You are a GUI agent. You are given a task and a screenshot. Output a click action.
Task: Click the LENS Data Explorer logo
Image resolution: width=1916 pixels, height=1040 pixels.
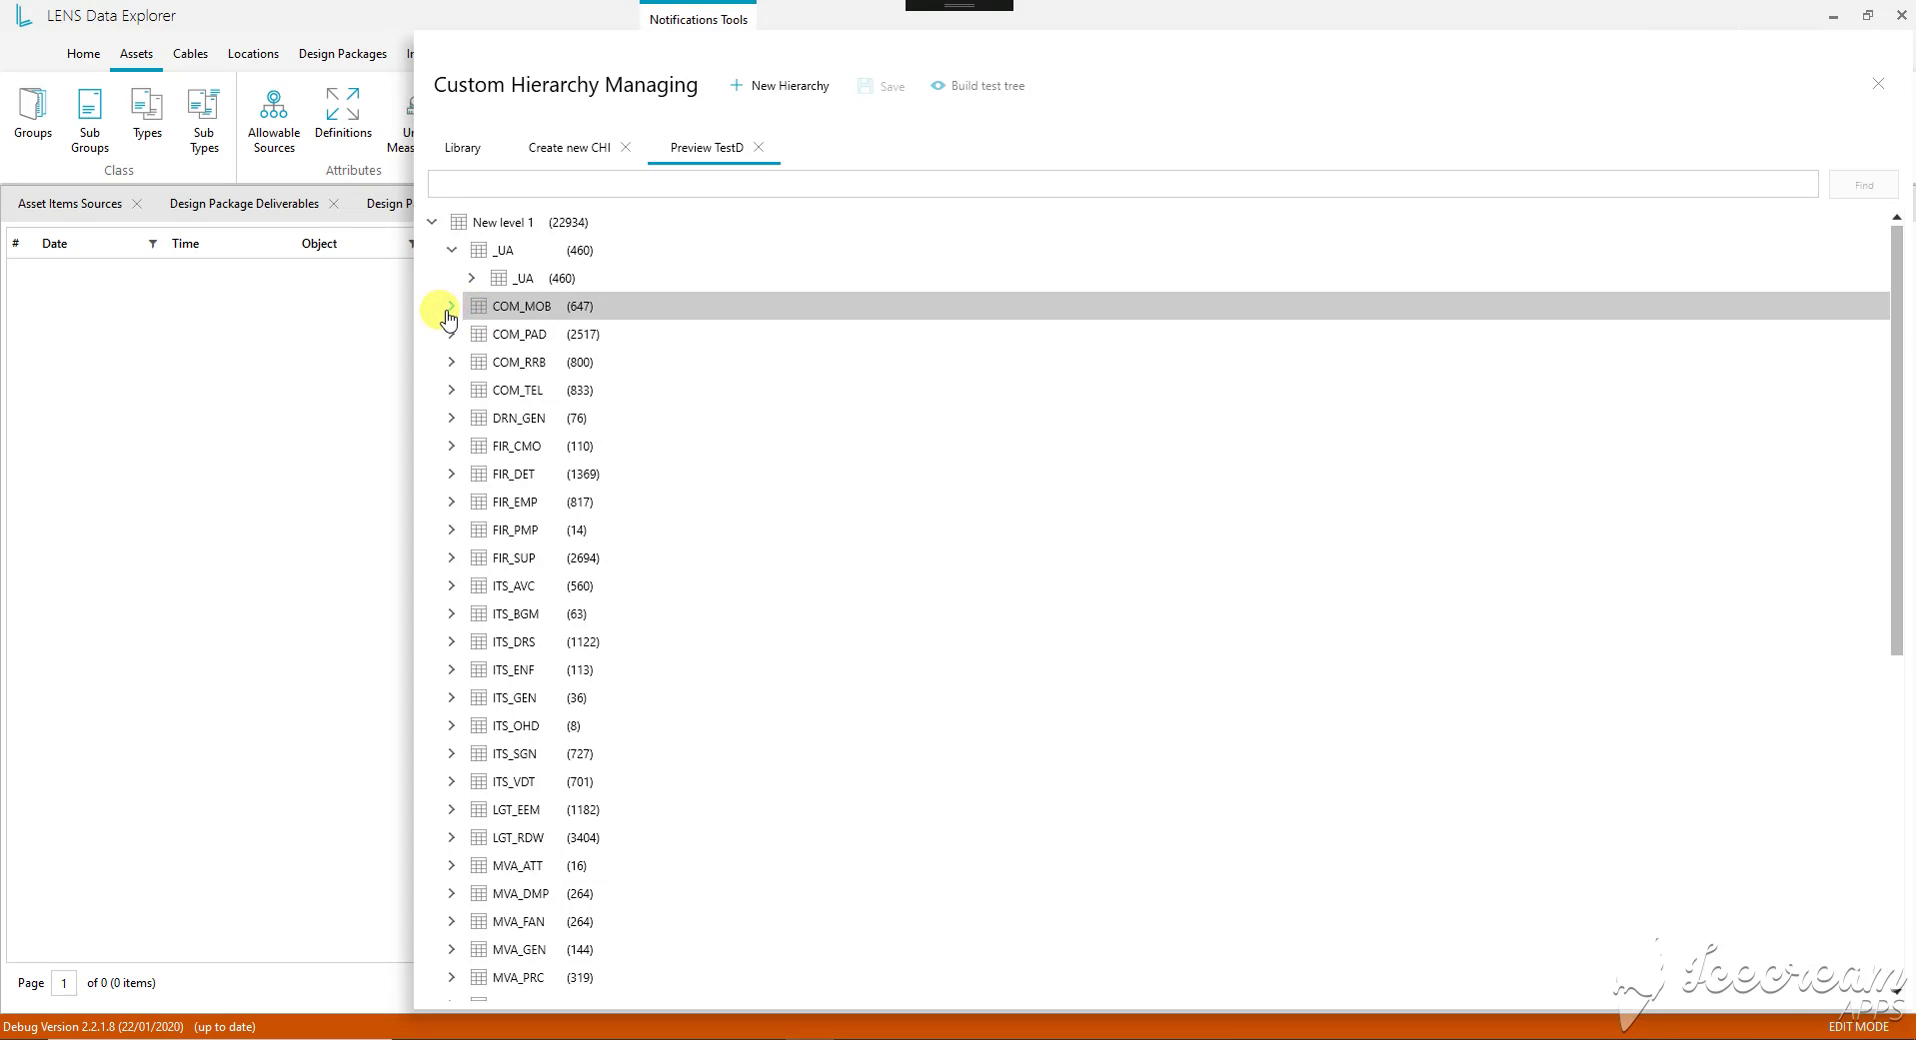tap(24, 15)
